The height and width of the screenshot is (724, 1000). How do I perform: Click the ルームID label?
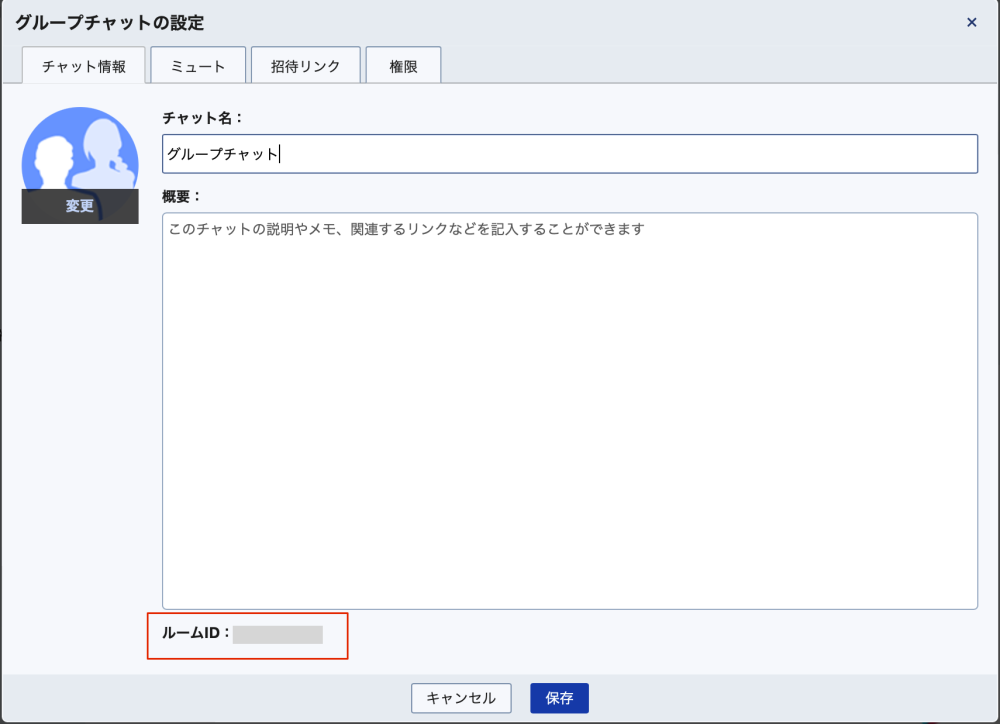(195, 633)
